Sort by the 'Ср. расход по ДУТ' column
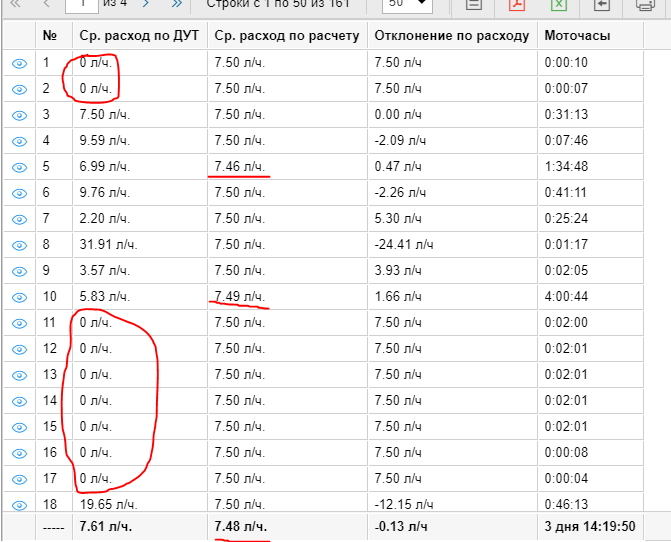This screenshot has width=671, height=542. (139, 36)
